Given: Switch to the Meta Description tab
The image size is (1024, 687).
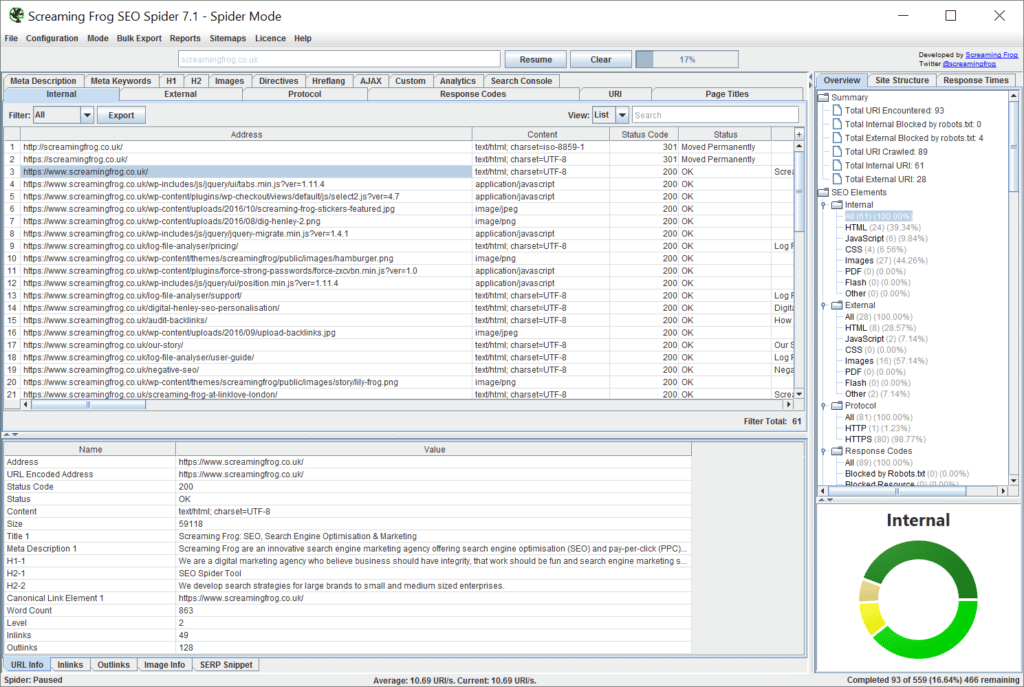Looking at the screenshot, I should pos(43,81).
